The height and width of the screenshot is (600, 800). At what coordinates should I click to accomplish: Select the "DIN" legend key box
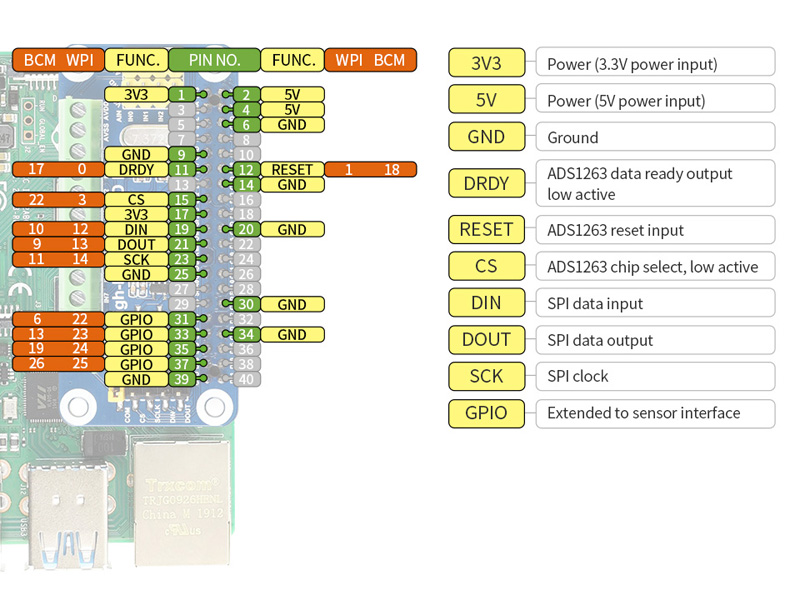coord(487,303)
